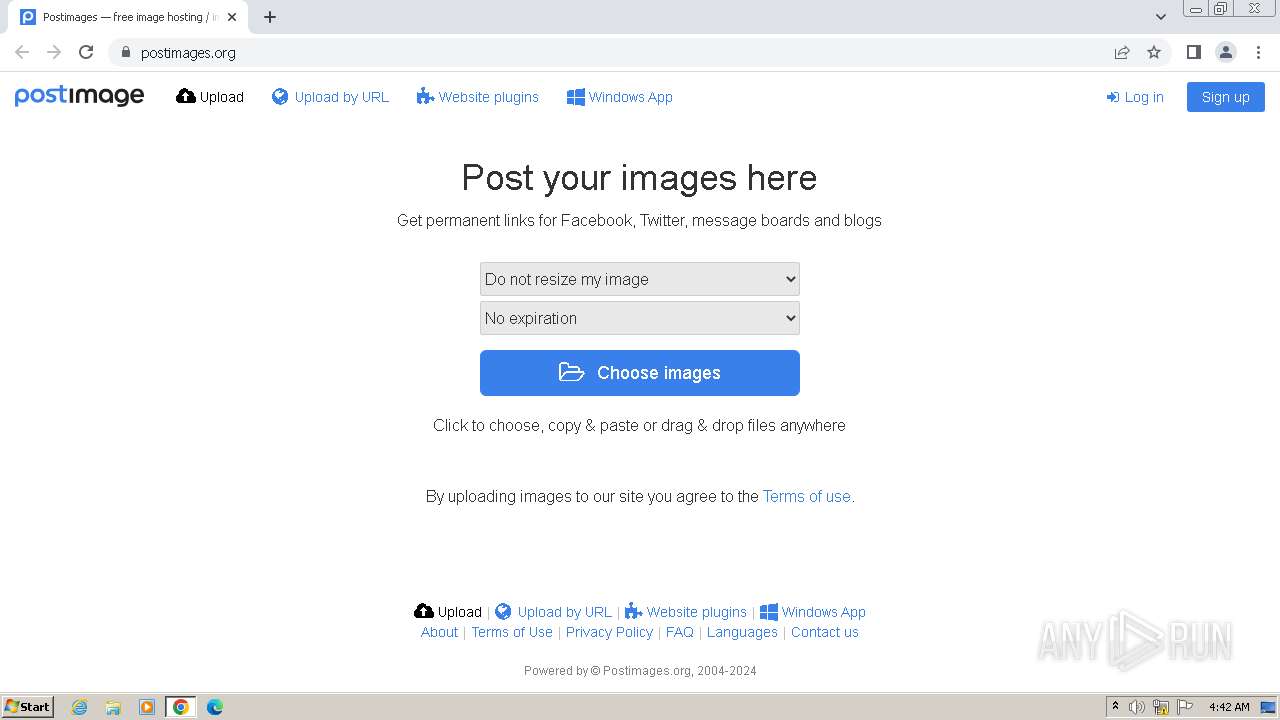Viewport: 1280px width, 720px height.
Task: Click the postimage logo
Action: pyautogui.click(x=79, y=96)
